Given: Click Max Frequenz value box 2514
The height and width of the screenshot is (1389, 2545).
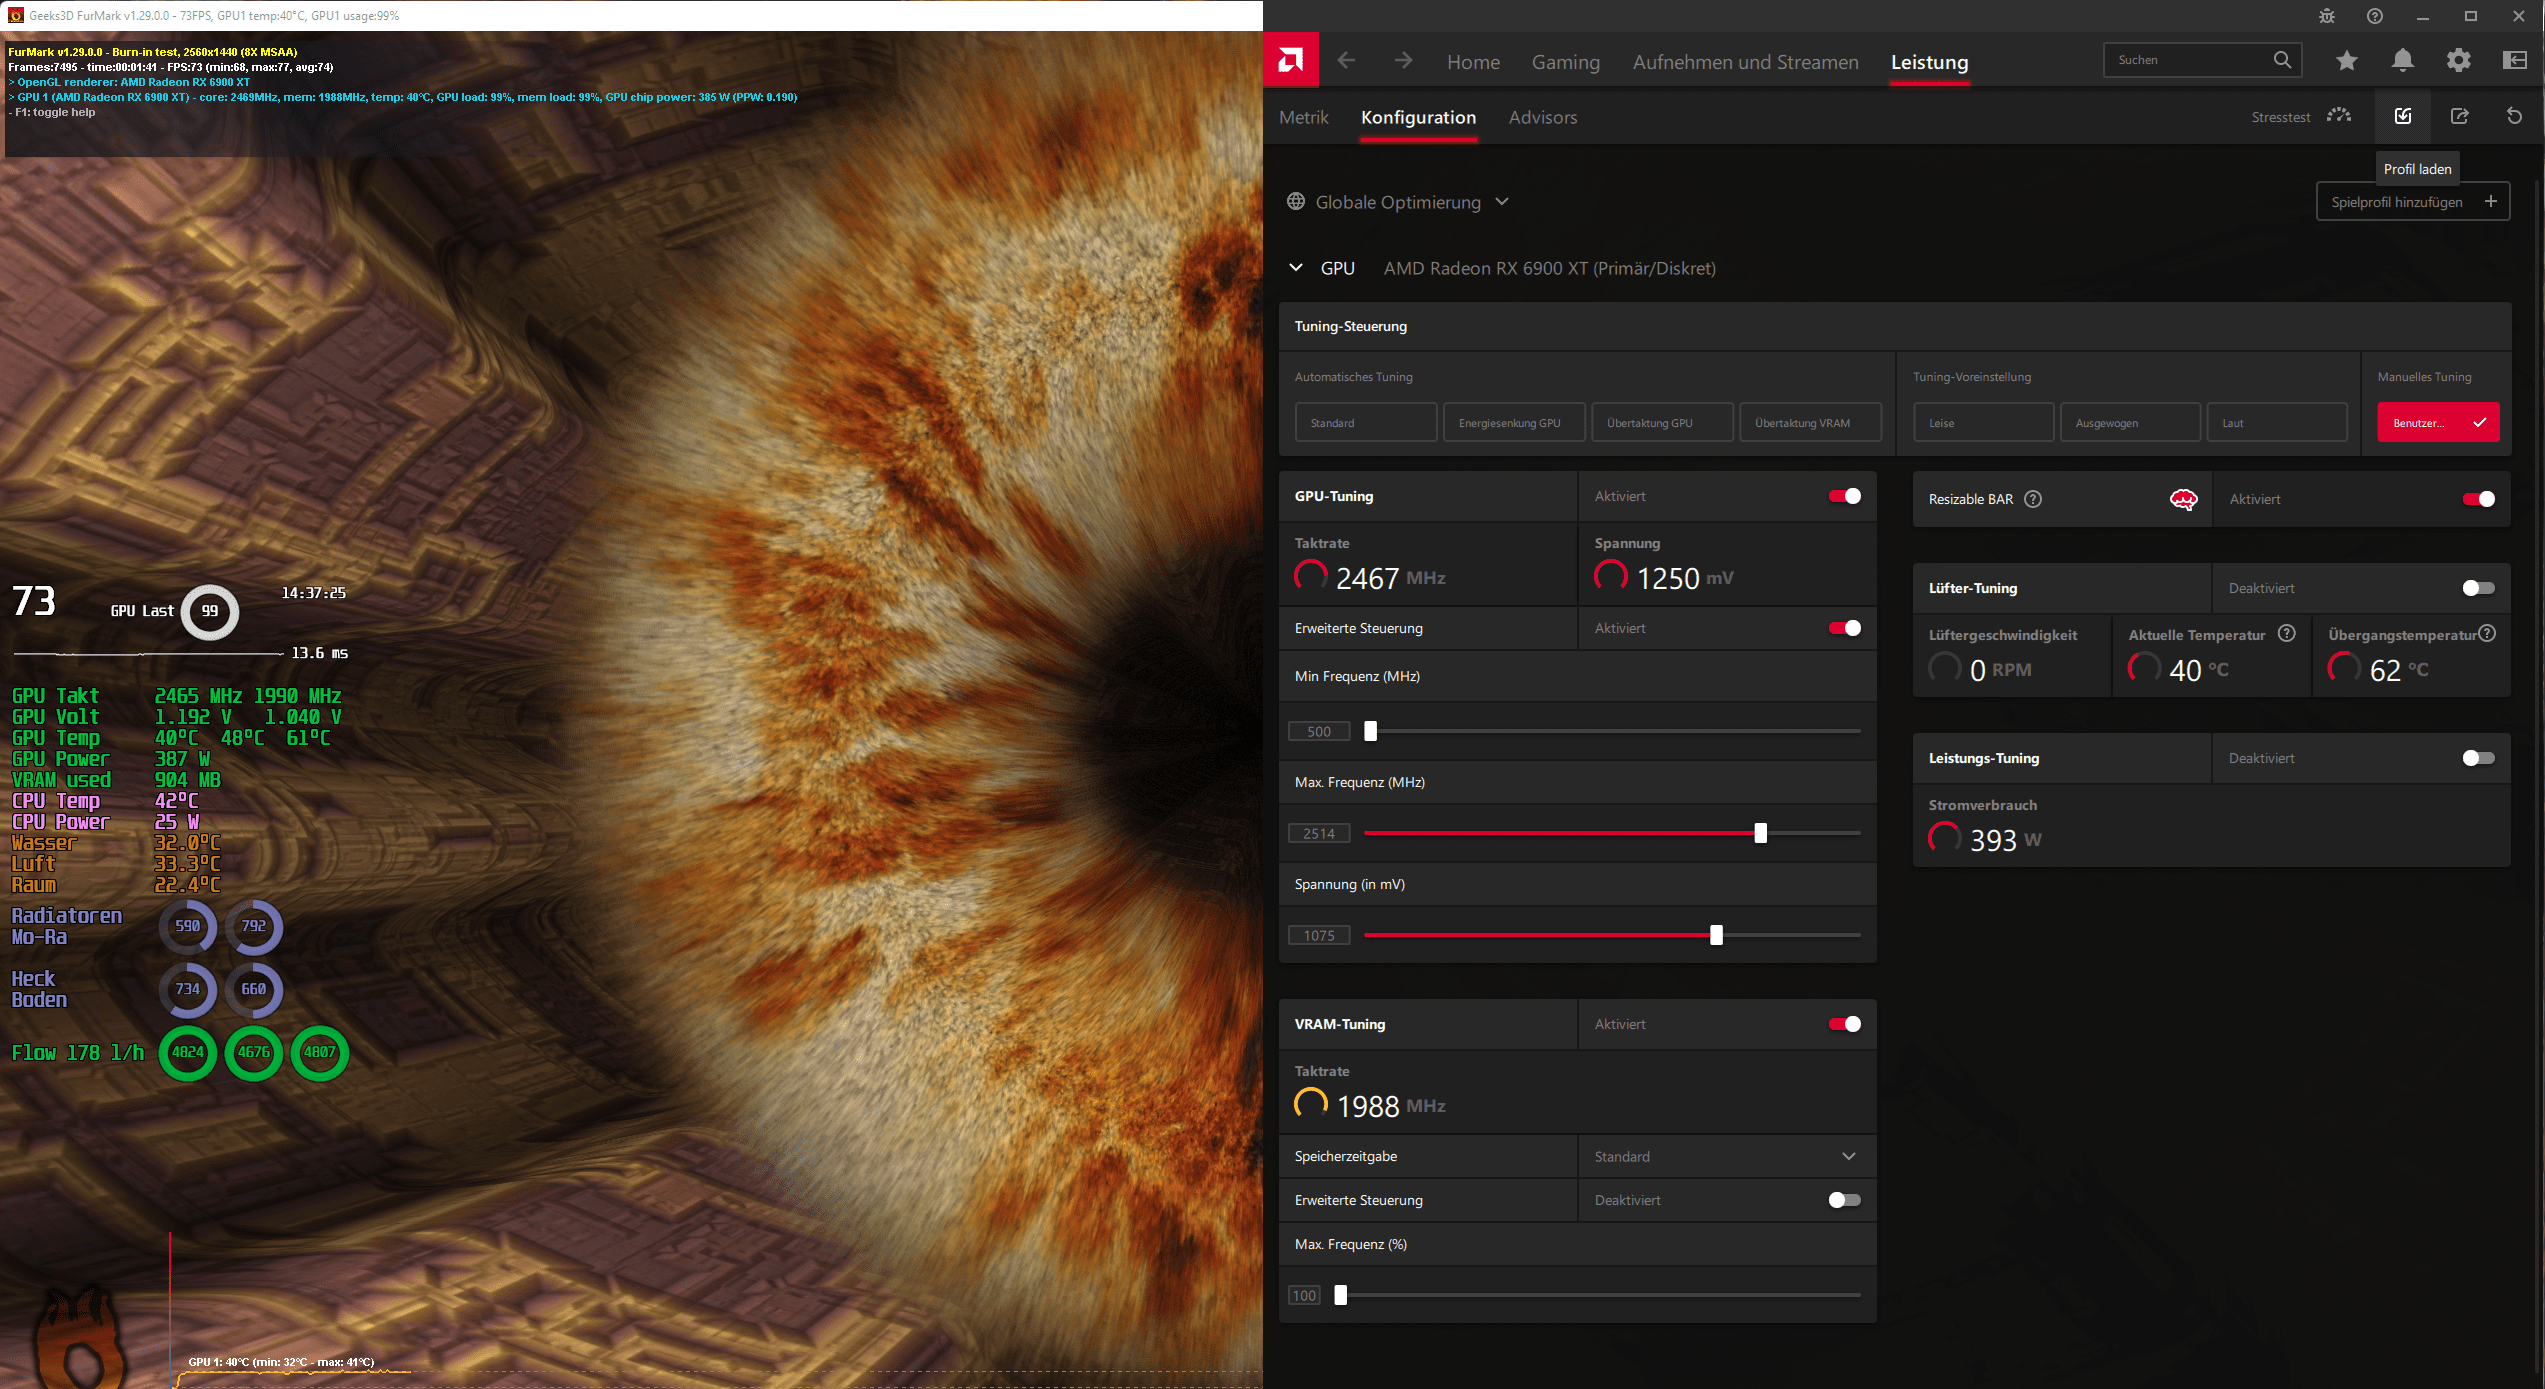Looking at the screenshot, I should (x=1319, y=833).
